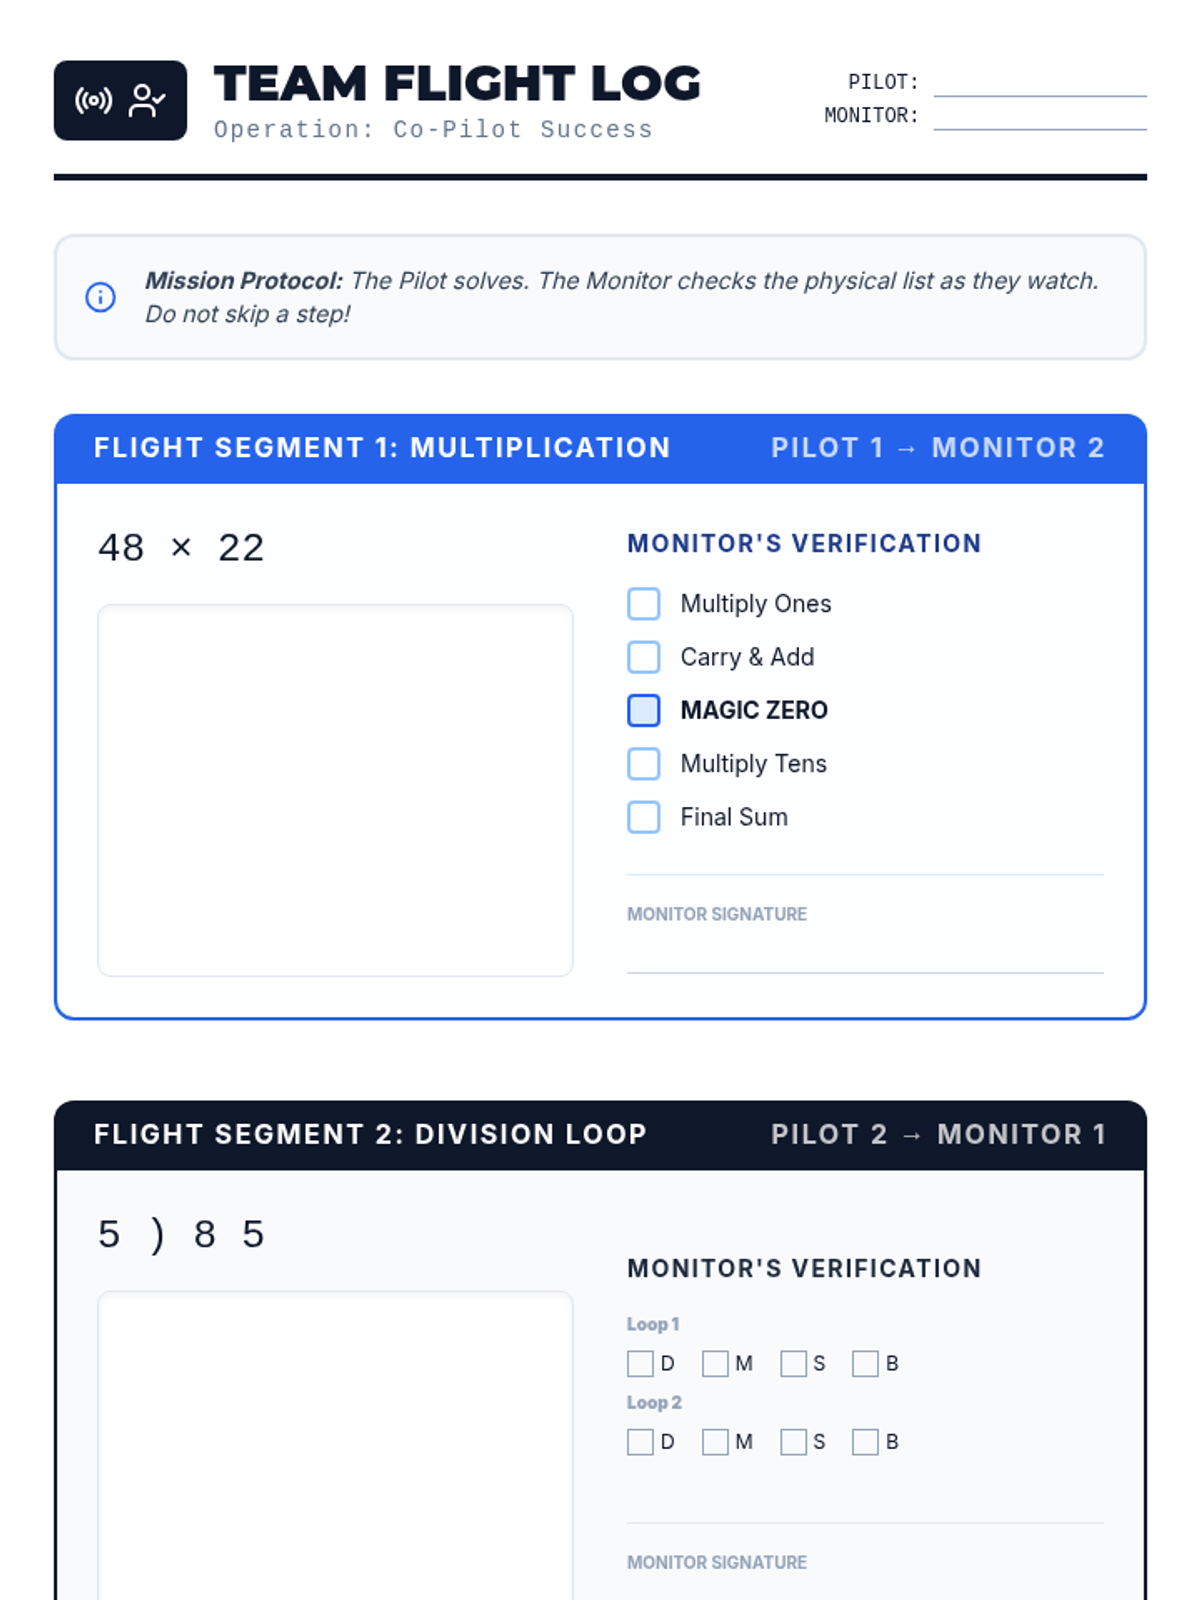Check Loop 1 S checkbox
1200x1600 pixels.
(794, 1364)
